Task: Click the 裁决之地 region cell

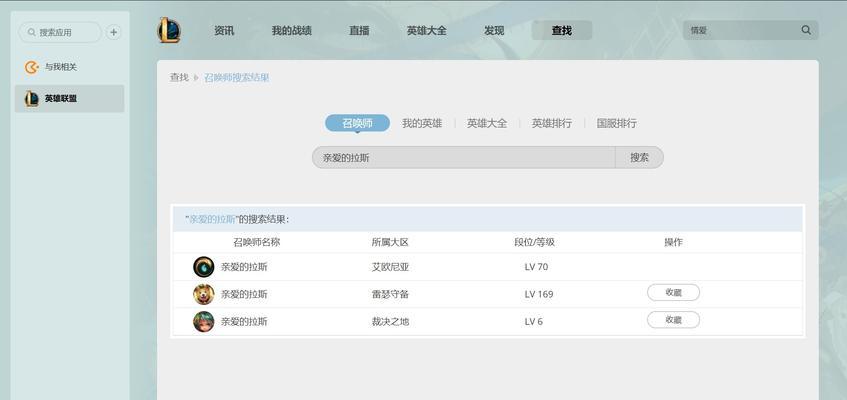Action: (x=390, y=322)
